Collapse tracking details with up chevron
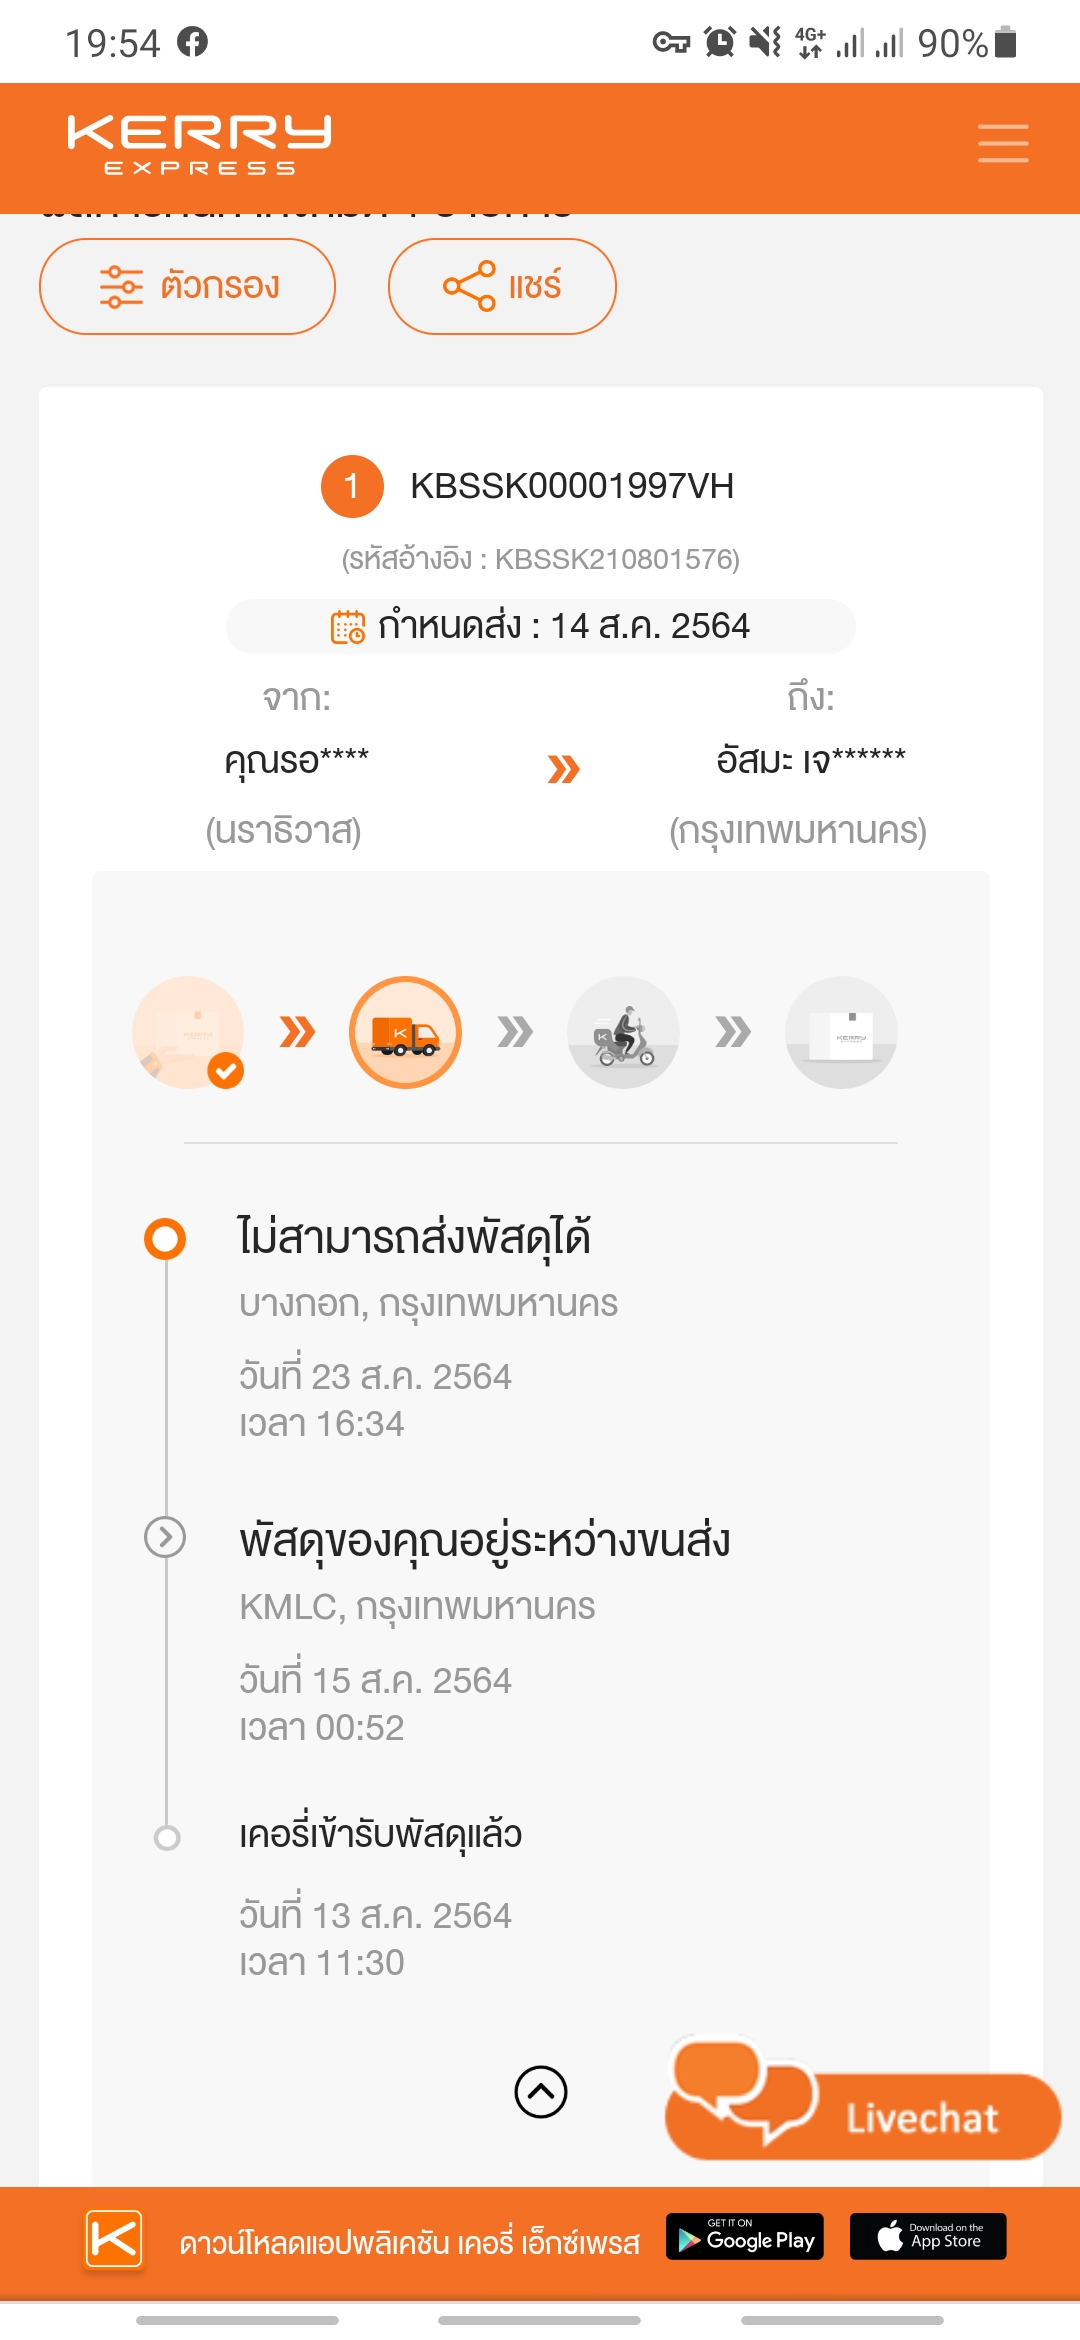 tap(541, 2092)
